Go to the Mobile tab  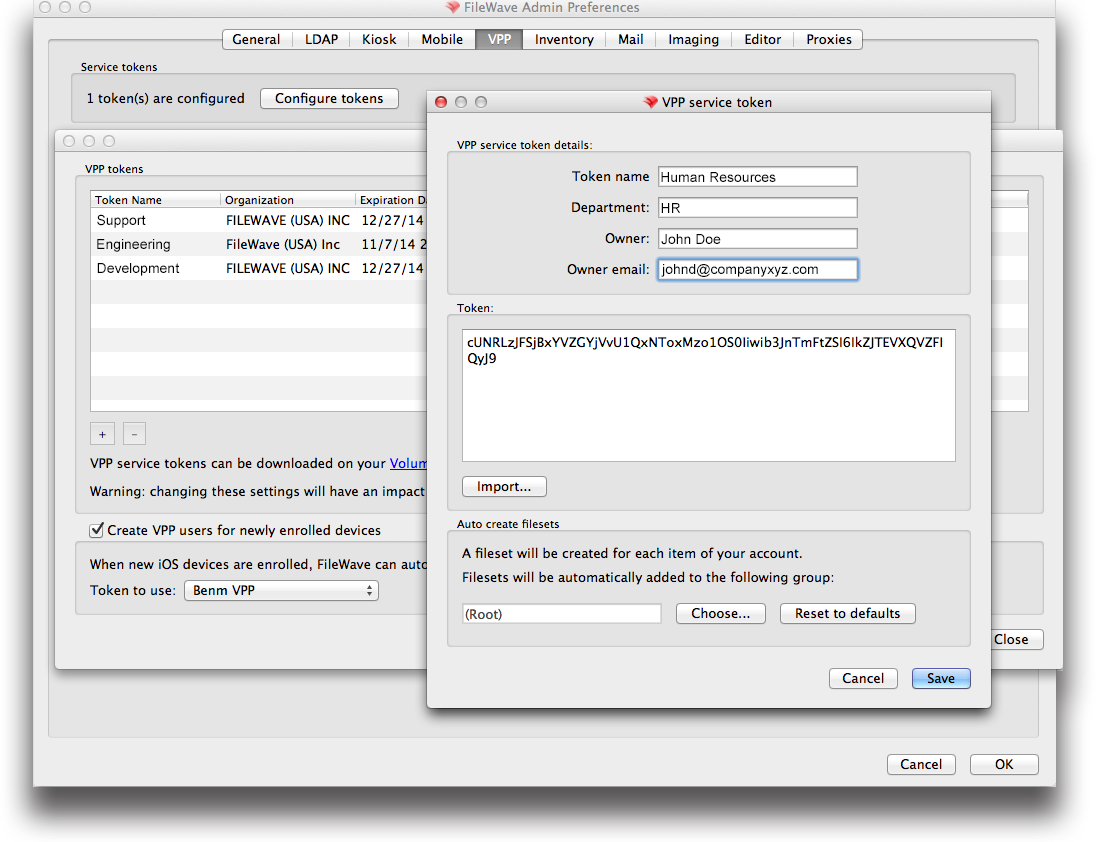point(442,39)
